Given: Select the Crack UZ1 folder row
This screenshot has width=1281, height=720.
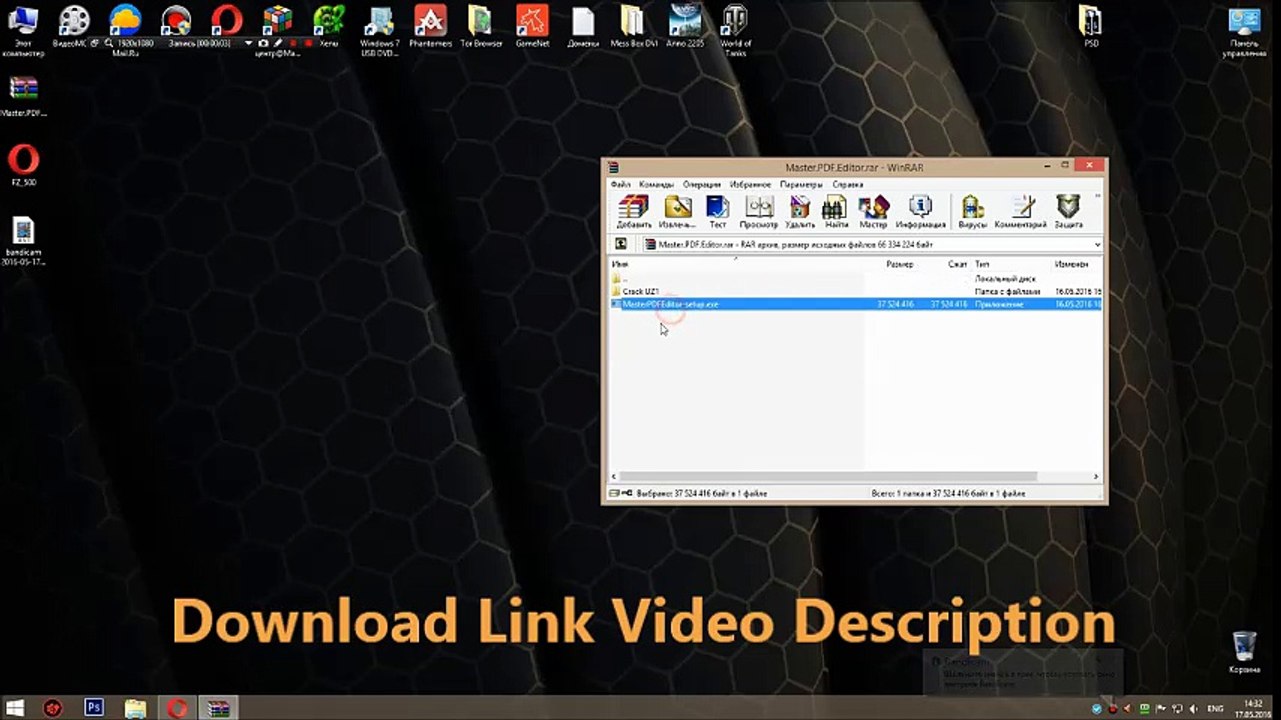Looking at the screenshot, I should click(x=856, y=291).
